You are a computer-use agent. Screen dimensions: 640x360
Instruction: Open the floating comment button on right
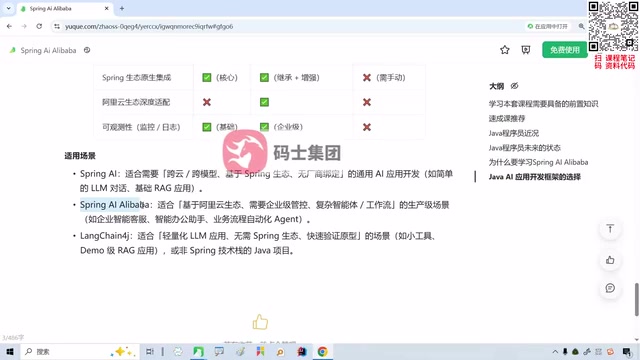click(610, 288)
